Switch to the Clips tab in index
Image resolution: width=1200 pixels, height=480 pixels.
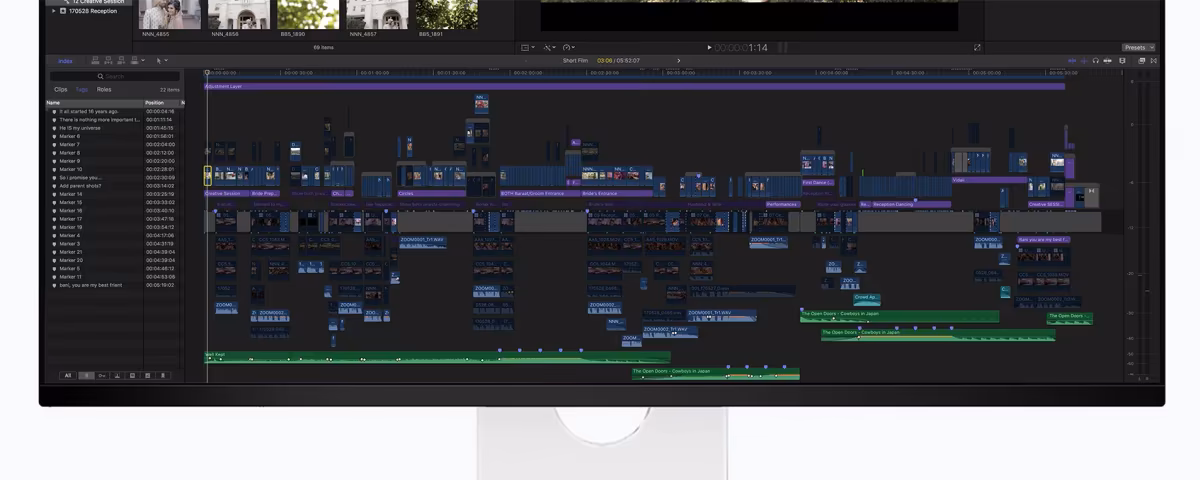point(61,90)
